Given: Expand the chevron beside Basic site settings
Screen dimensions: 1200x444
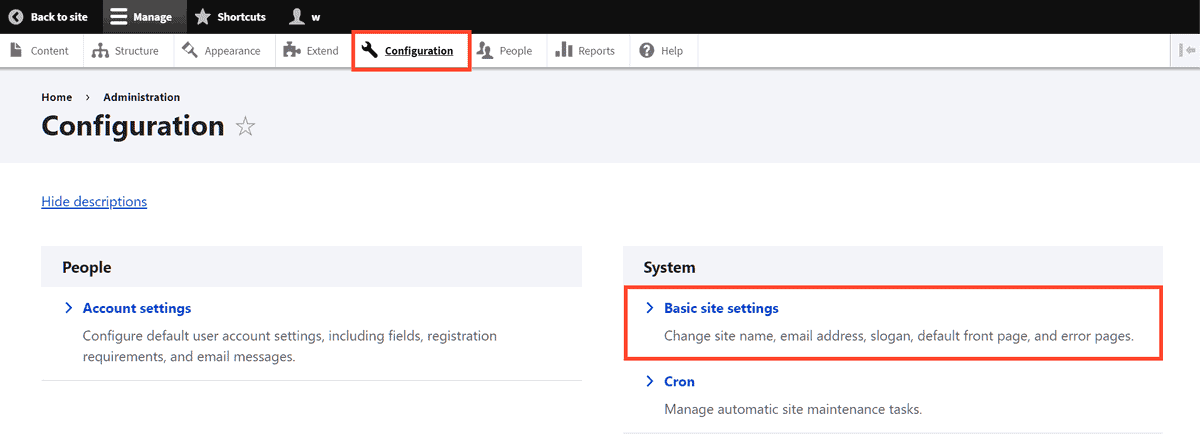Looking at the screenshot, I should pyautogui.click(x=650, y=308).
